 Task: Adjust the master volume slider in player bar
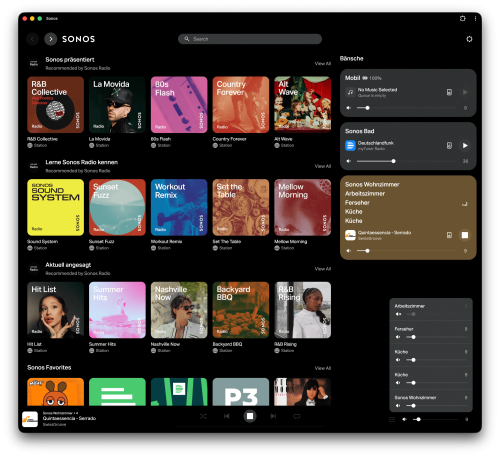click(437, 419)
